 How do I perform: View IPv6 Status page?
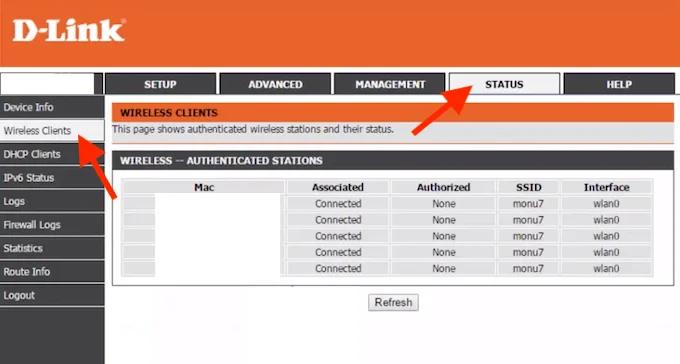52,177
